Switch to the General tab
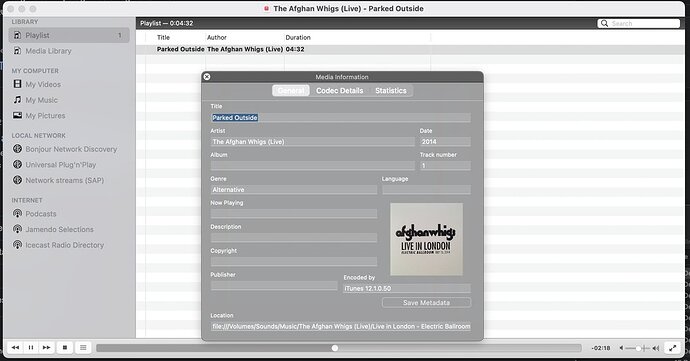 (291, 90)
